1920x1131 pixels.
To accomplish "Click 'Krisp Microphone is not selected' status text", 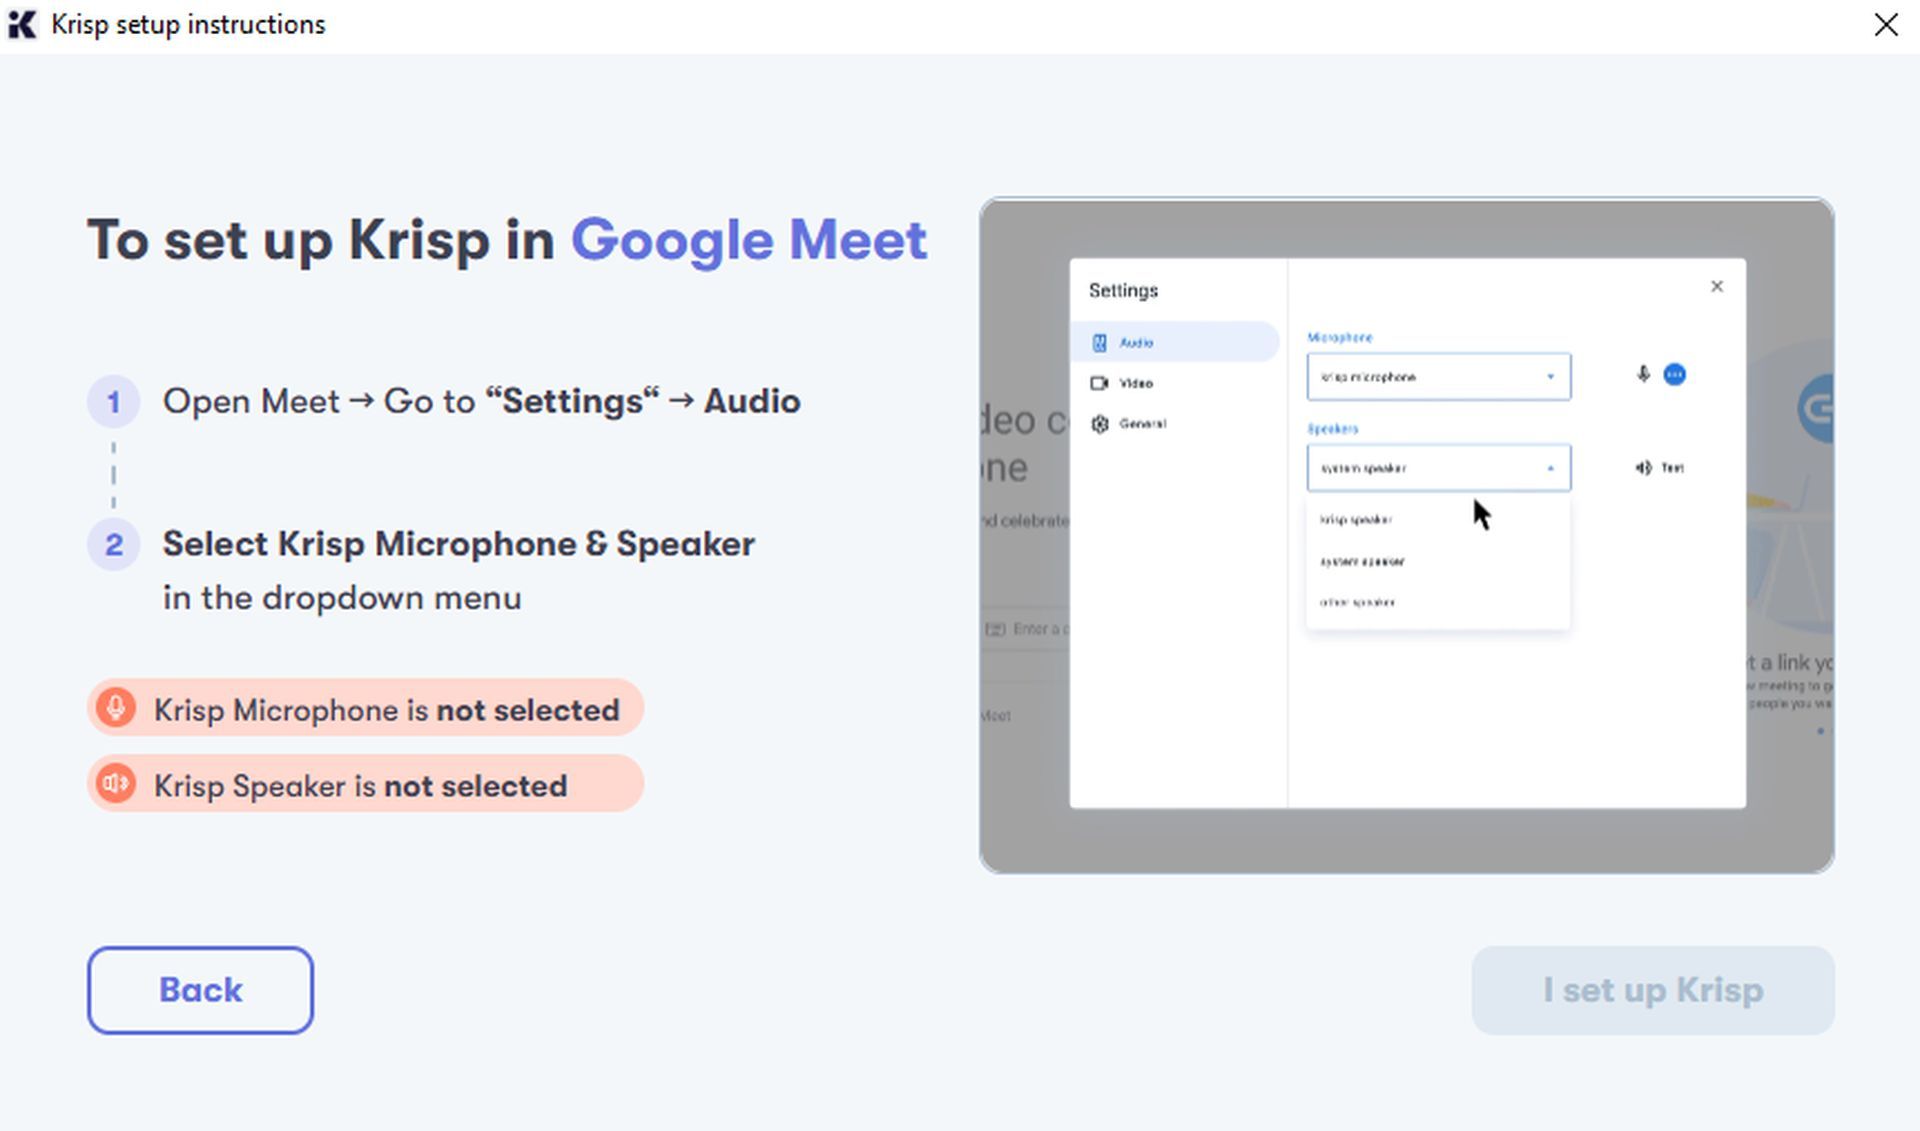I will (387, 710).
